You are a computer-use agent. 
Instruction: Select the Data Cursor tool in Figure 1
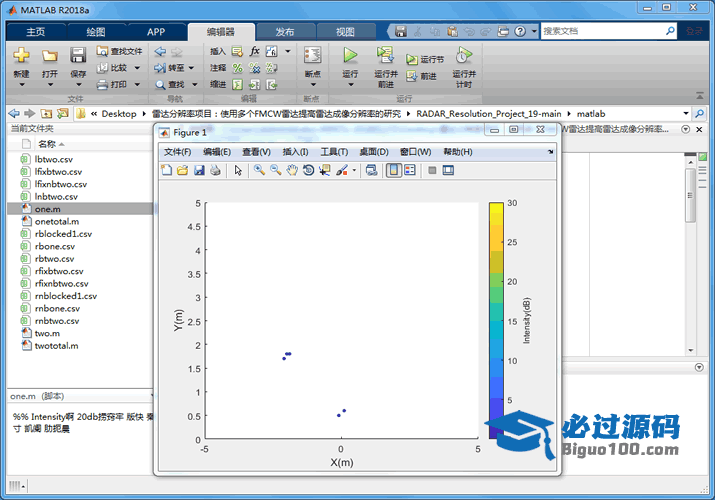coord(325,170)
